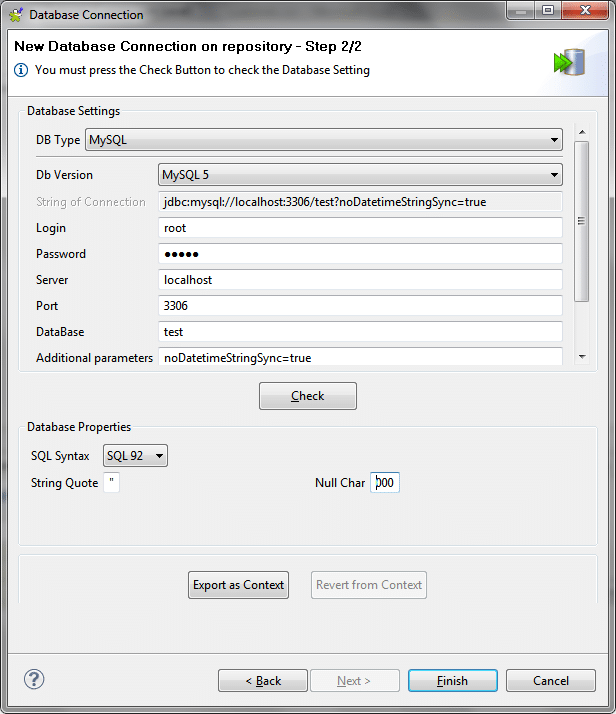The image size is (616, 714).
Task: Go back using the Back button
Action: tap(263, 681)
